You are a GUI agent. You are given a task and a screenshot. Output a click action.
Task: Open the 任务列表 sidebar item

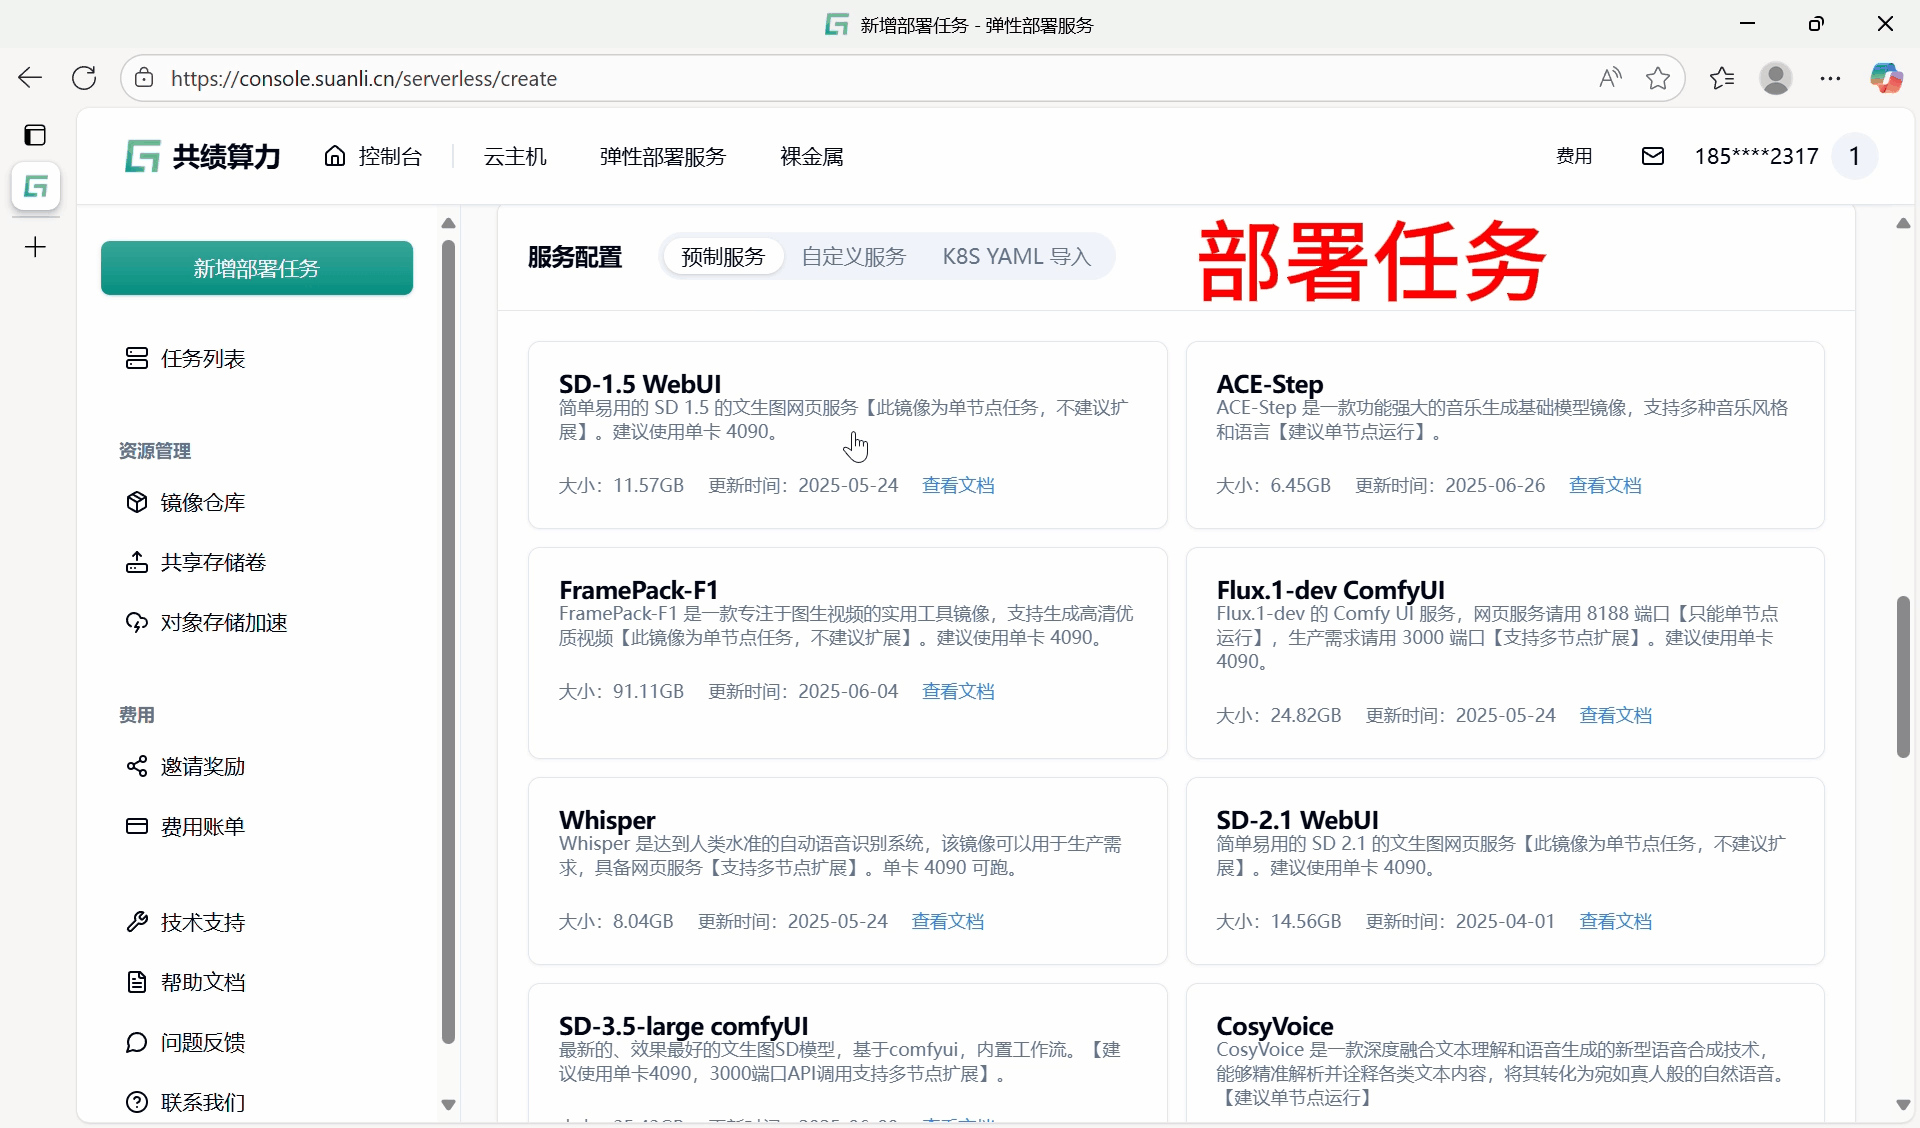pos(202,358)
